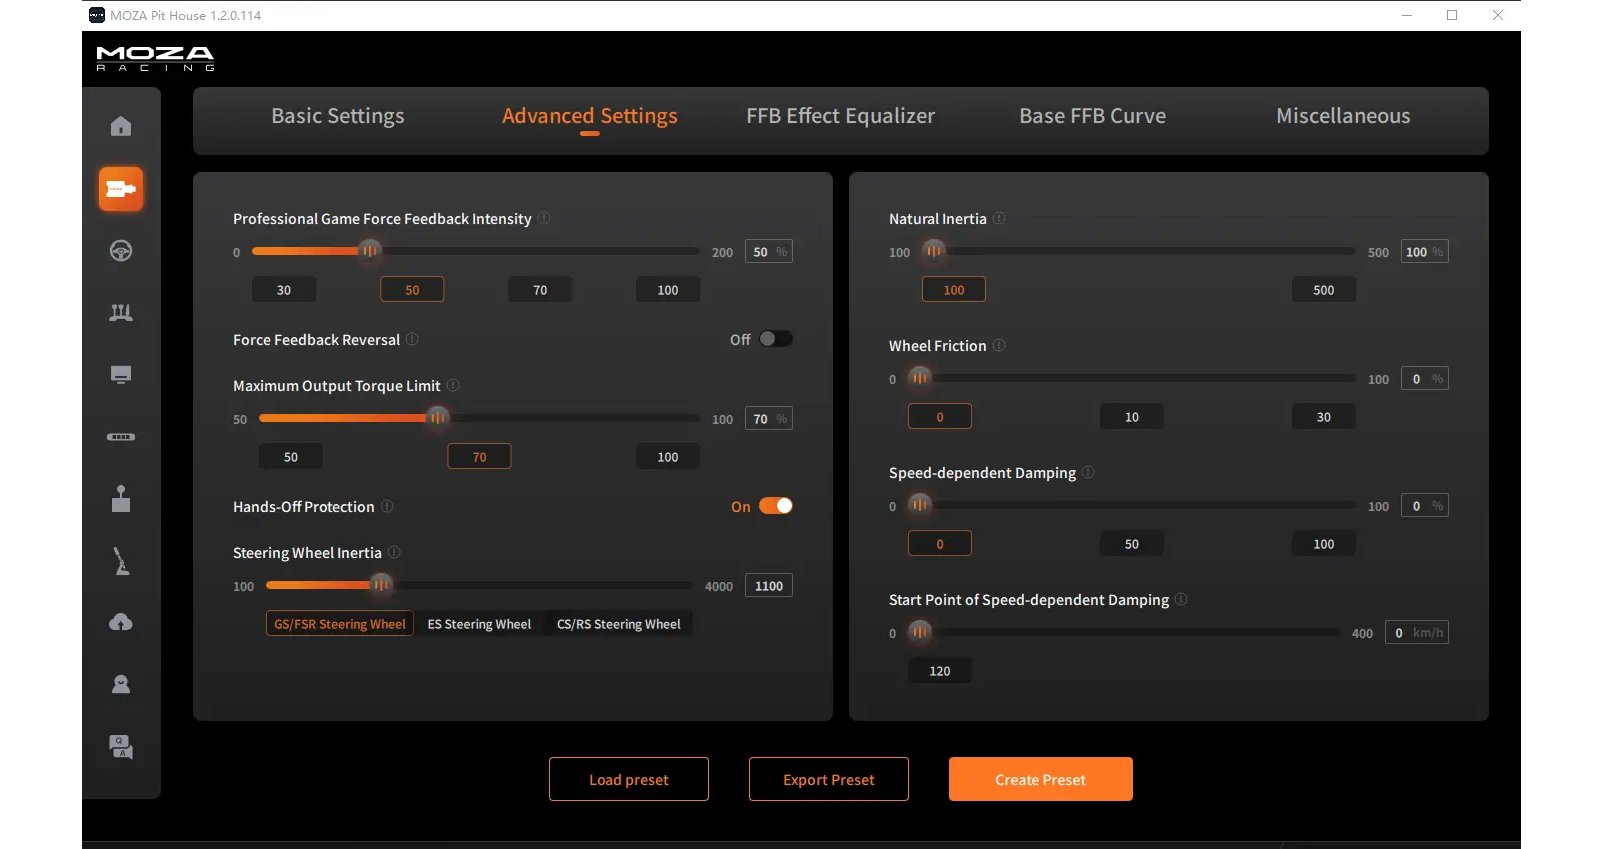1600x849 pixels.
Task: Open the Base FFB Curve tab
Action: tap(1092, 116)
